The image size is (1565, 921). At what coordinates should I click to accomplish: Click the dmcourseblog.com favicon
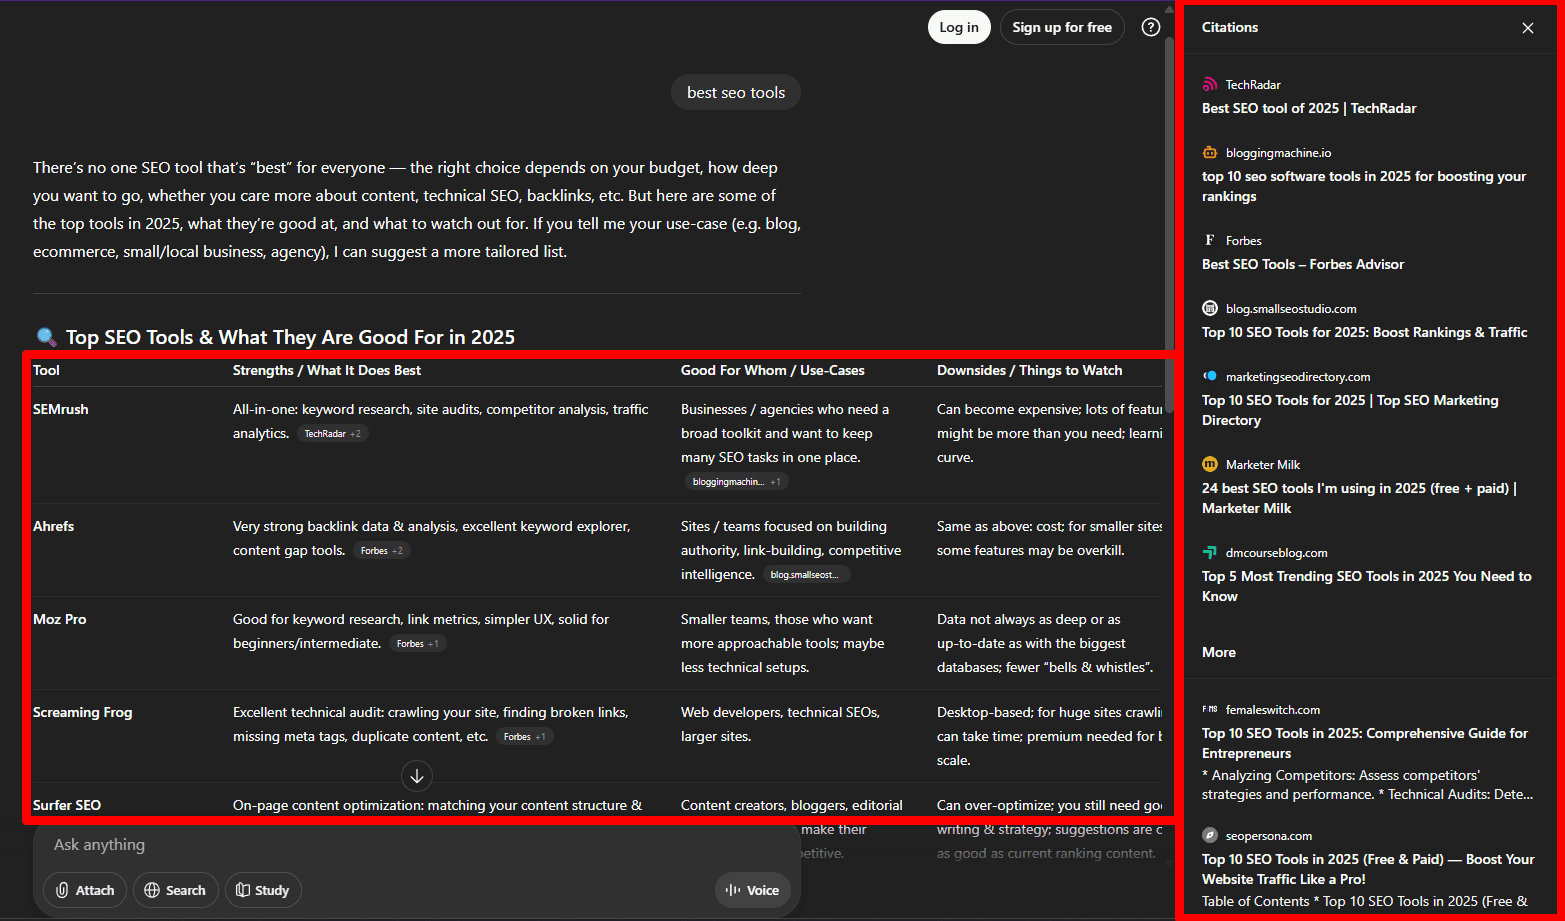click(x=1210, y=553)
